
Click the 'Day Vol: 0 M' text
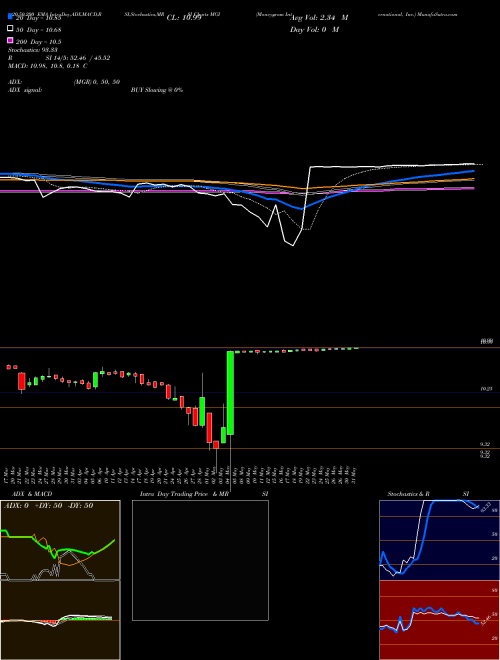(314, 29)
